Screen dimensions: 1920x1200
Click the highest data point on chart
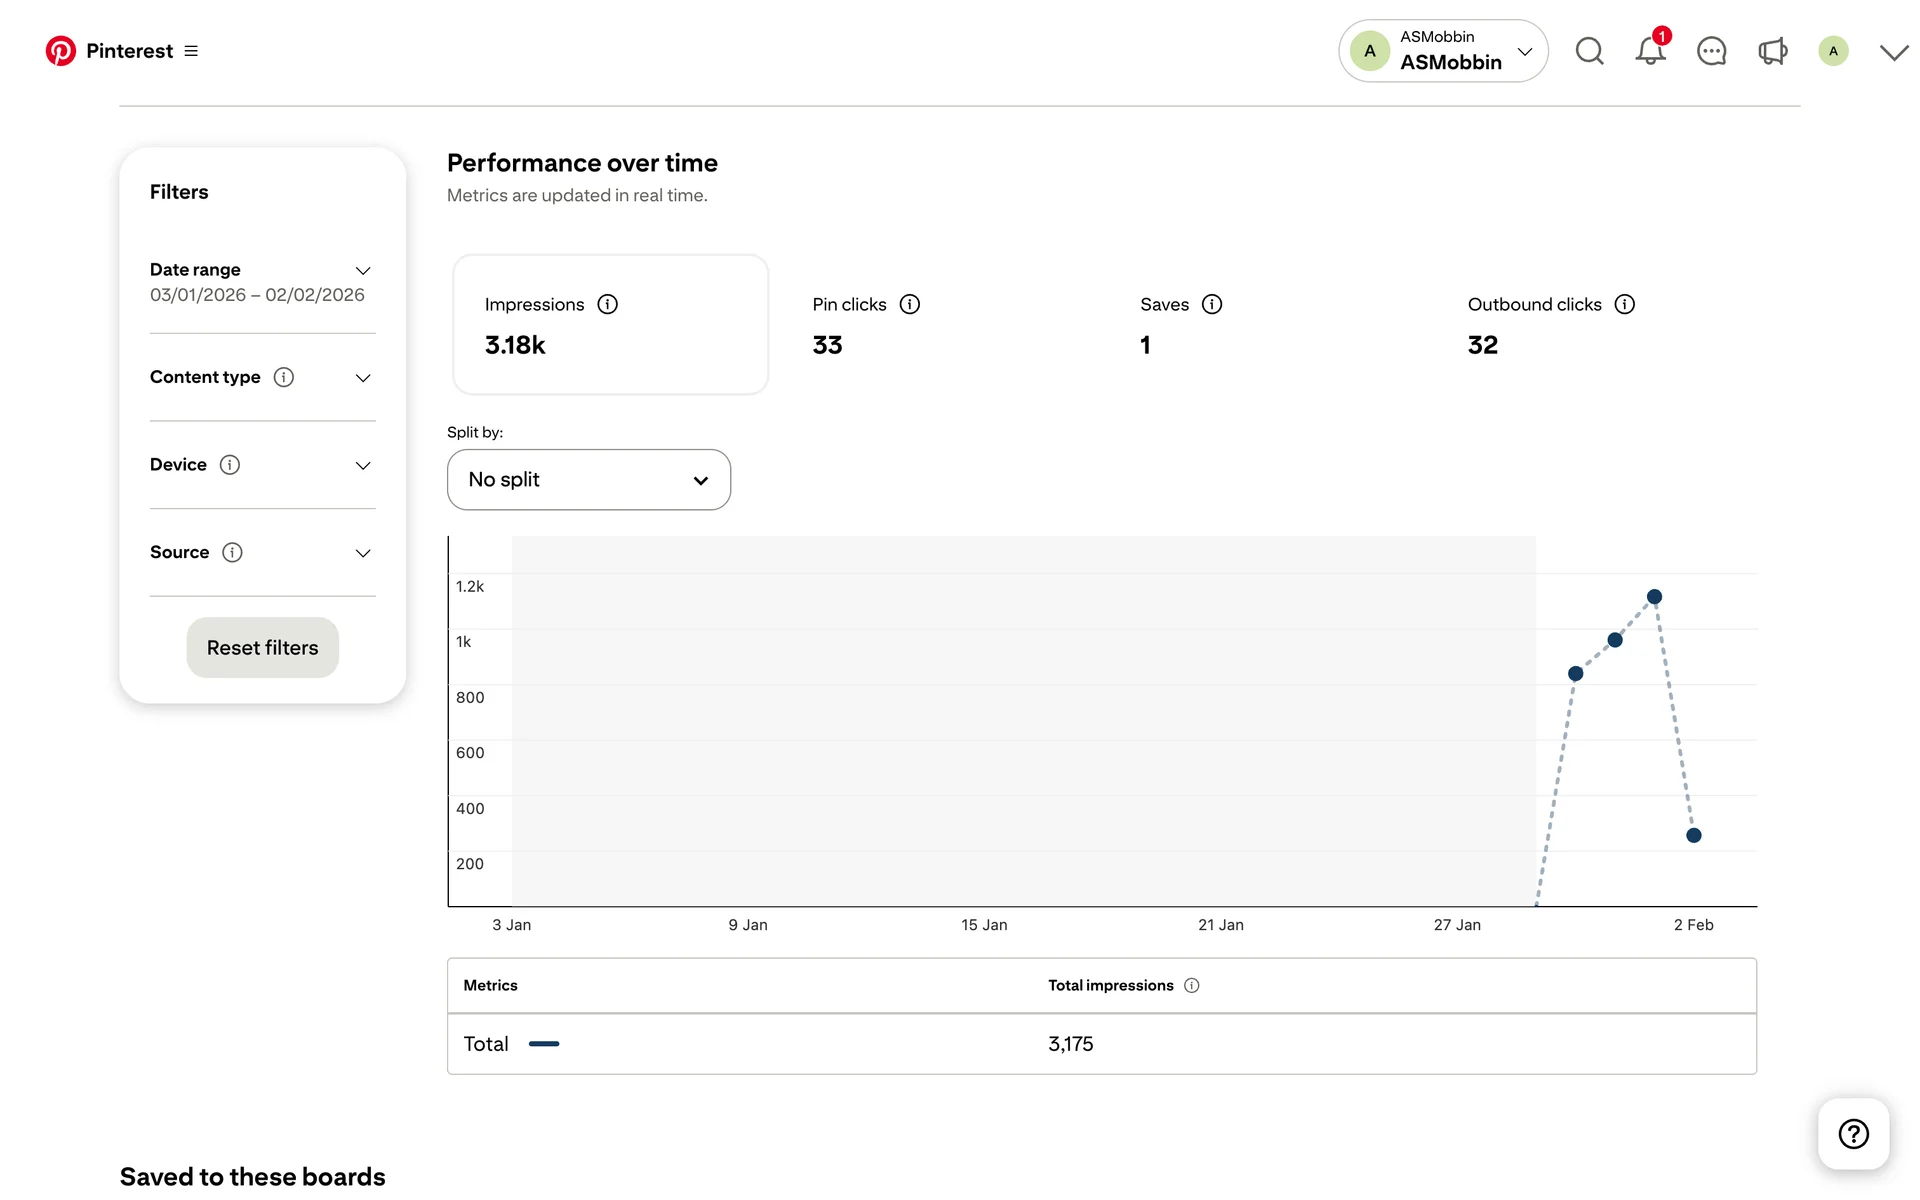point(1654,597)
